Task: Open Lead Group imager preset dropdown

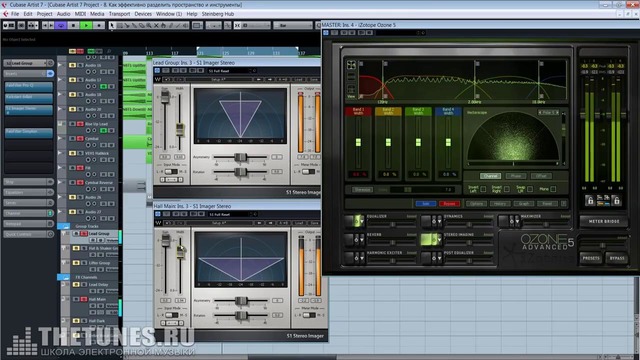Action: point(232,71)
